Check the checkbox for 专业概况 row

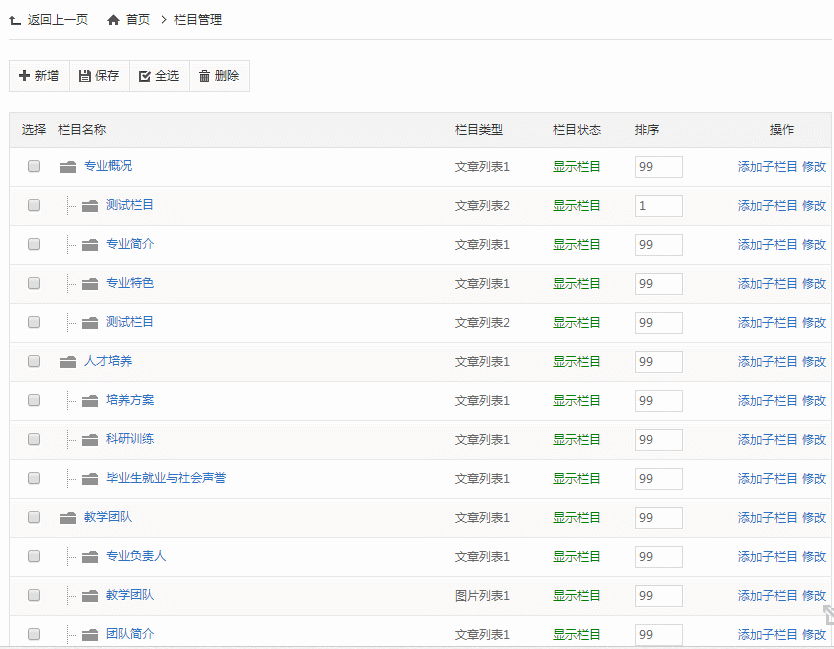[34, 166]
